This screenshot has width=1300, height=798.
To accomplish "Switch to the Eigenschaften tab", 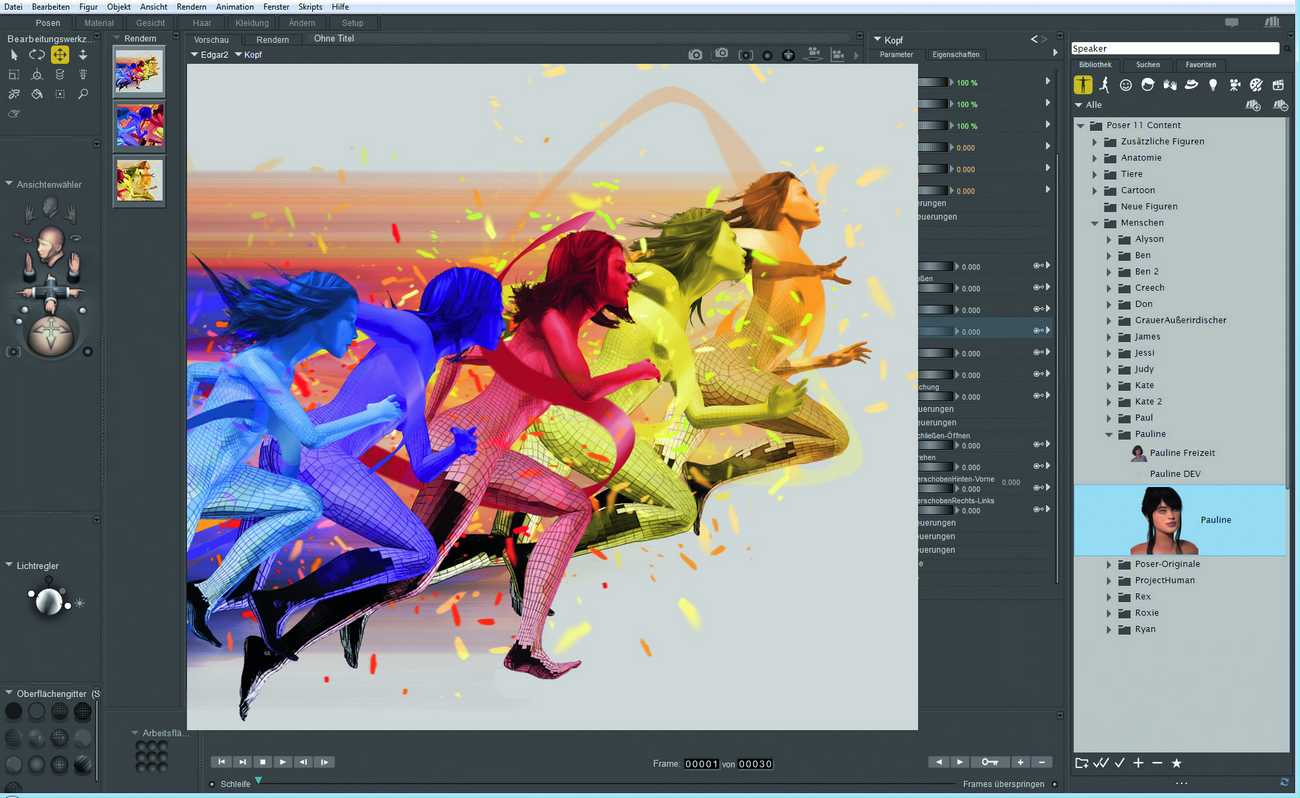I will pyautogui.click(x=956, y=55).
